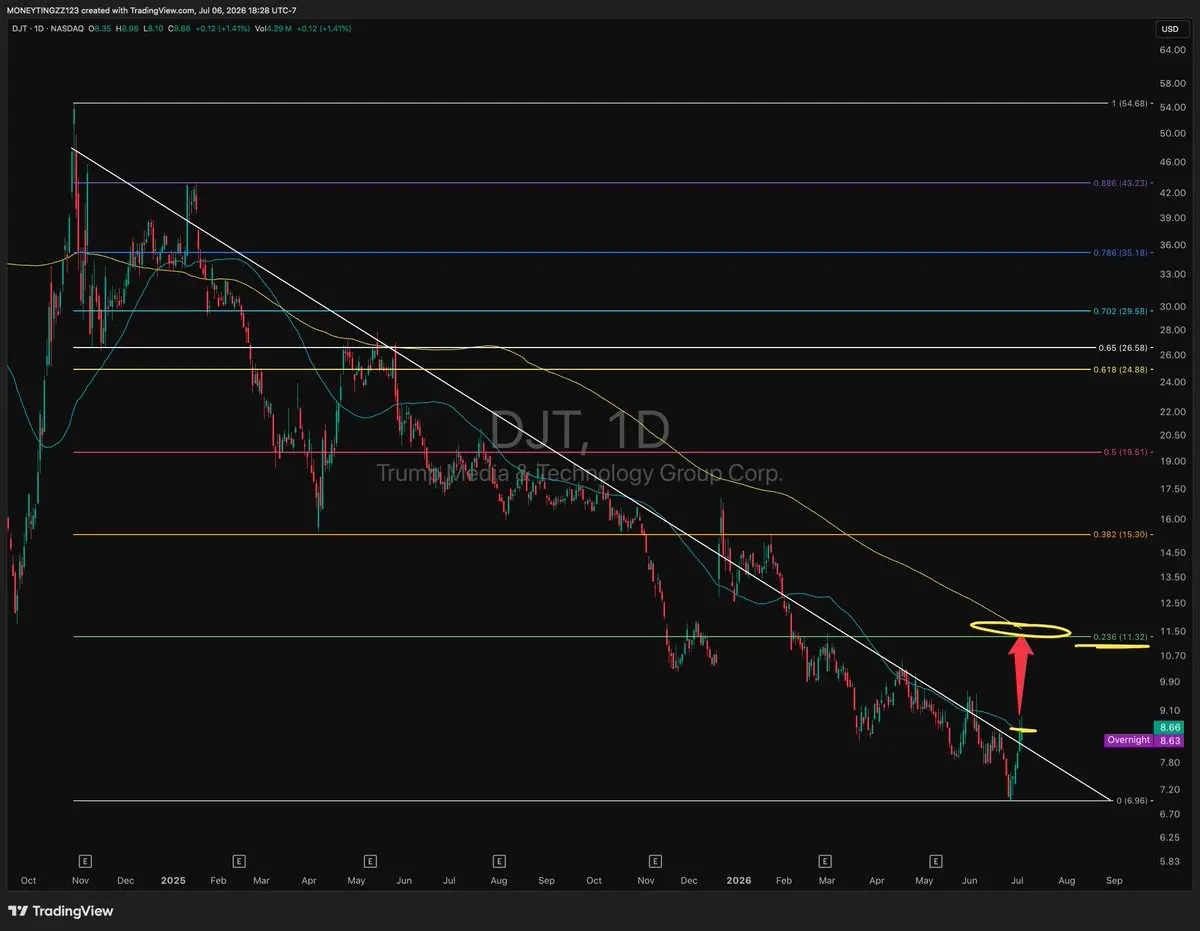Select the Fib label '0.236 (11.32)'
This screenshot has width=1200, height=931.
click(1121, 636)
